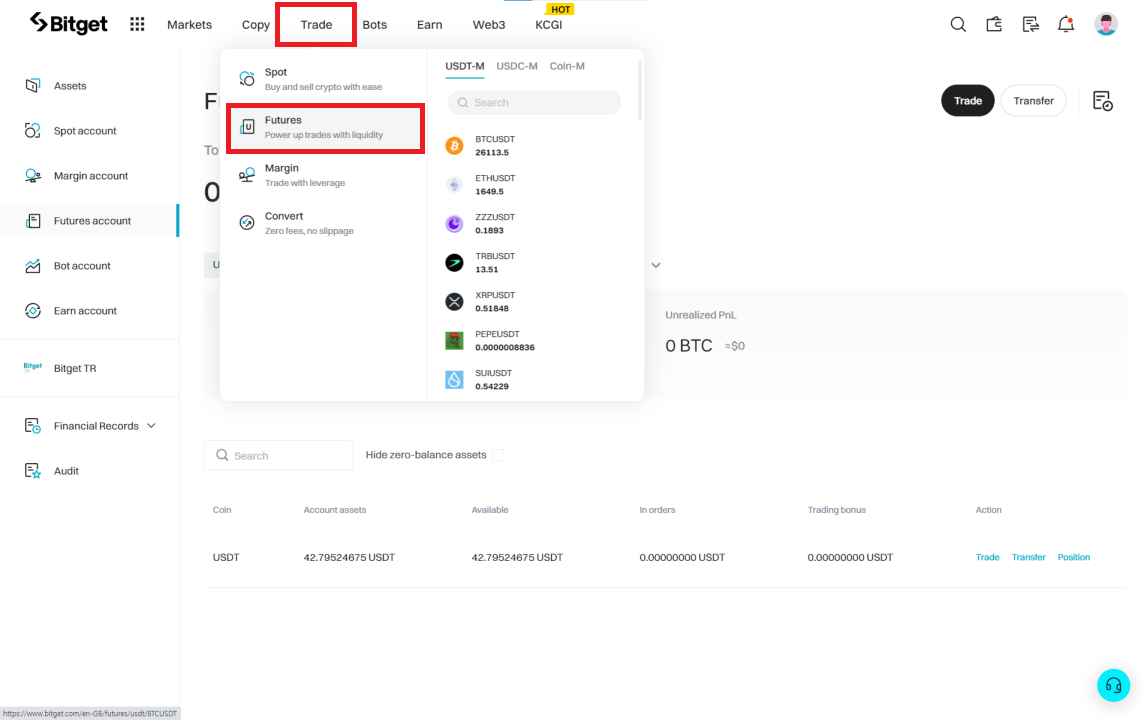Select the ZZZUSDT coin icon
Image resolution: width=1144 pixels, height=720 pixels.
(454, 224)
